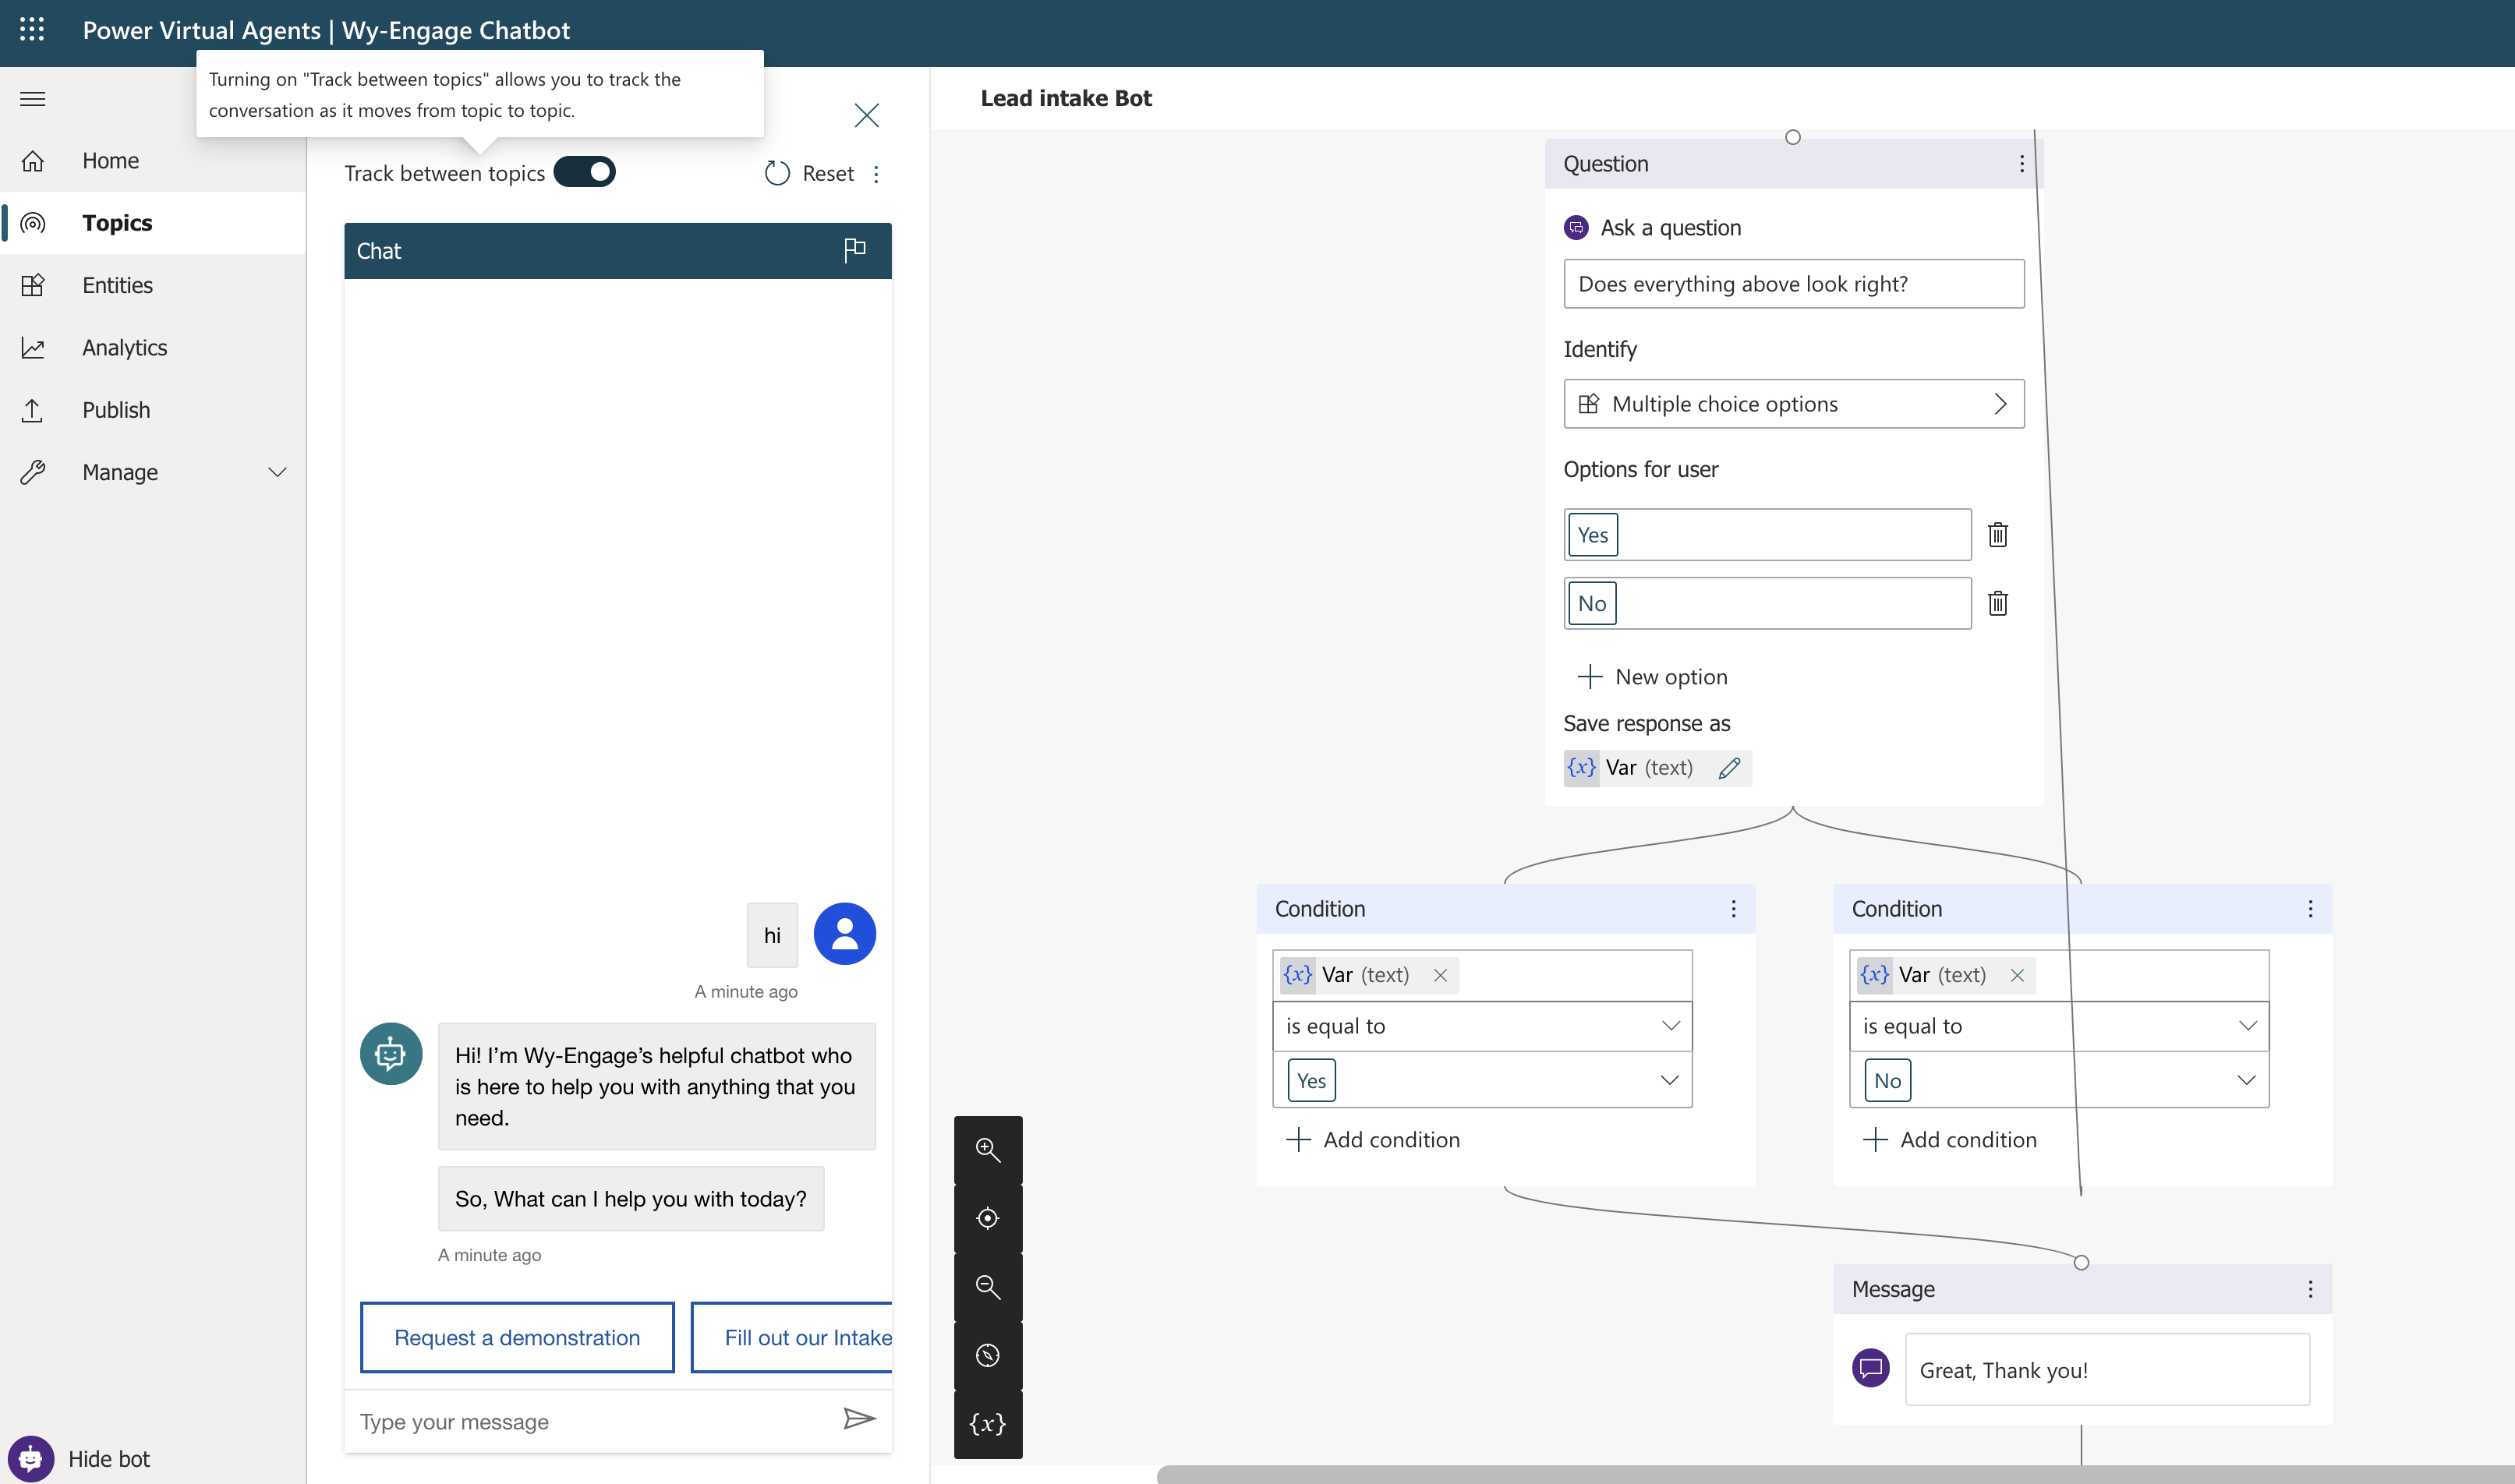Reset the test conversation
The width and height of the screenshot is (2515, 1484).
click(809, 173)
